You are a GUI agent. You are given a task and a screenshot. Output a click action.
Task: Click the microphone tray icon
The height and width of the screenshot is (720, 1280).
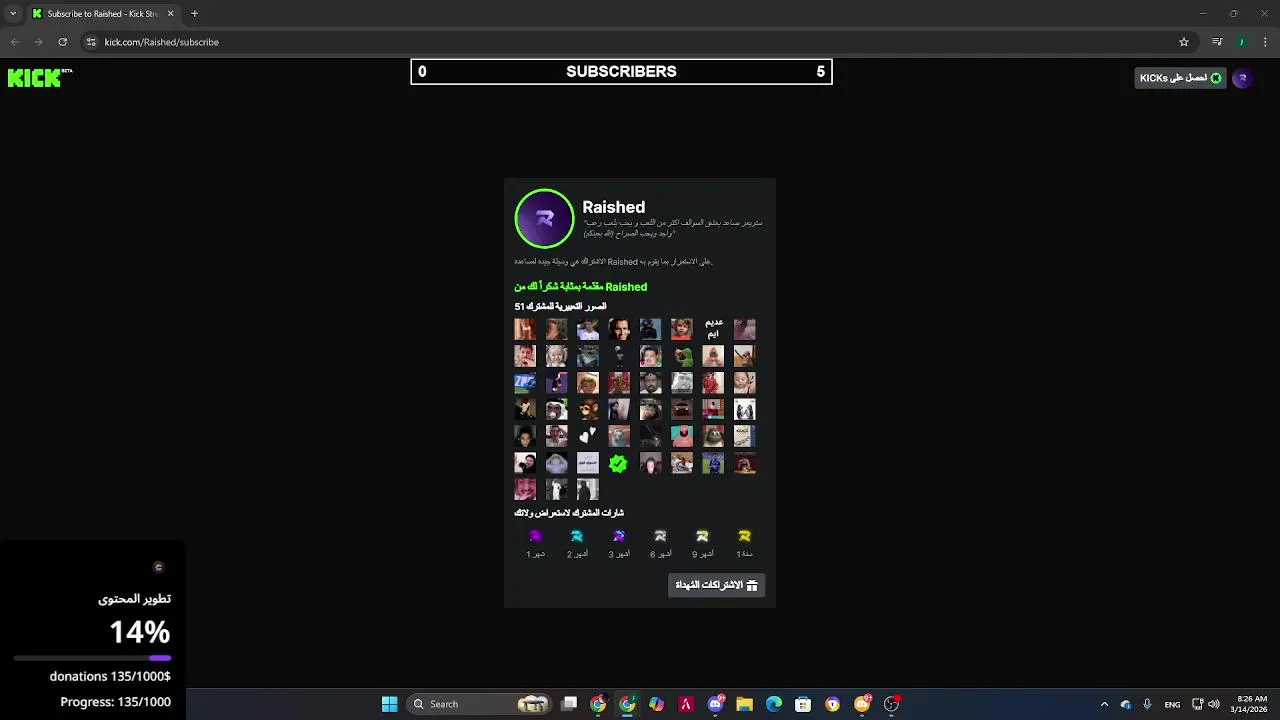(x=1147, y=704)
